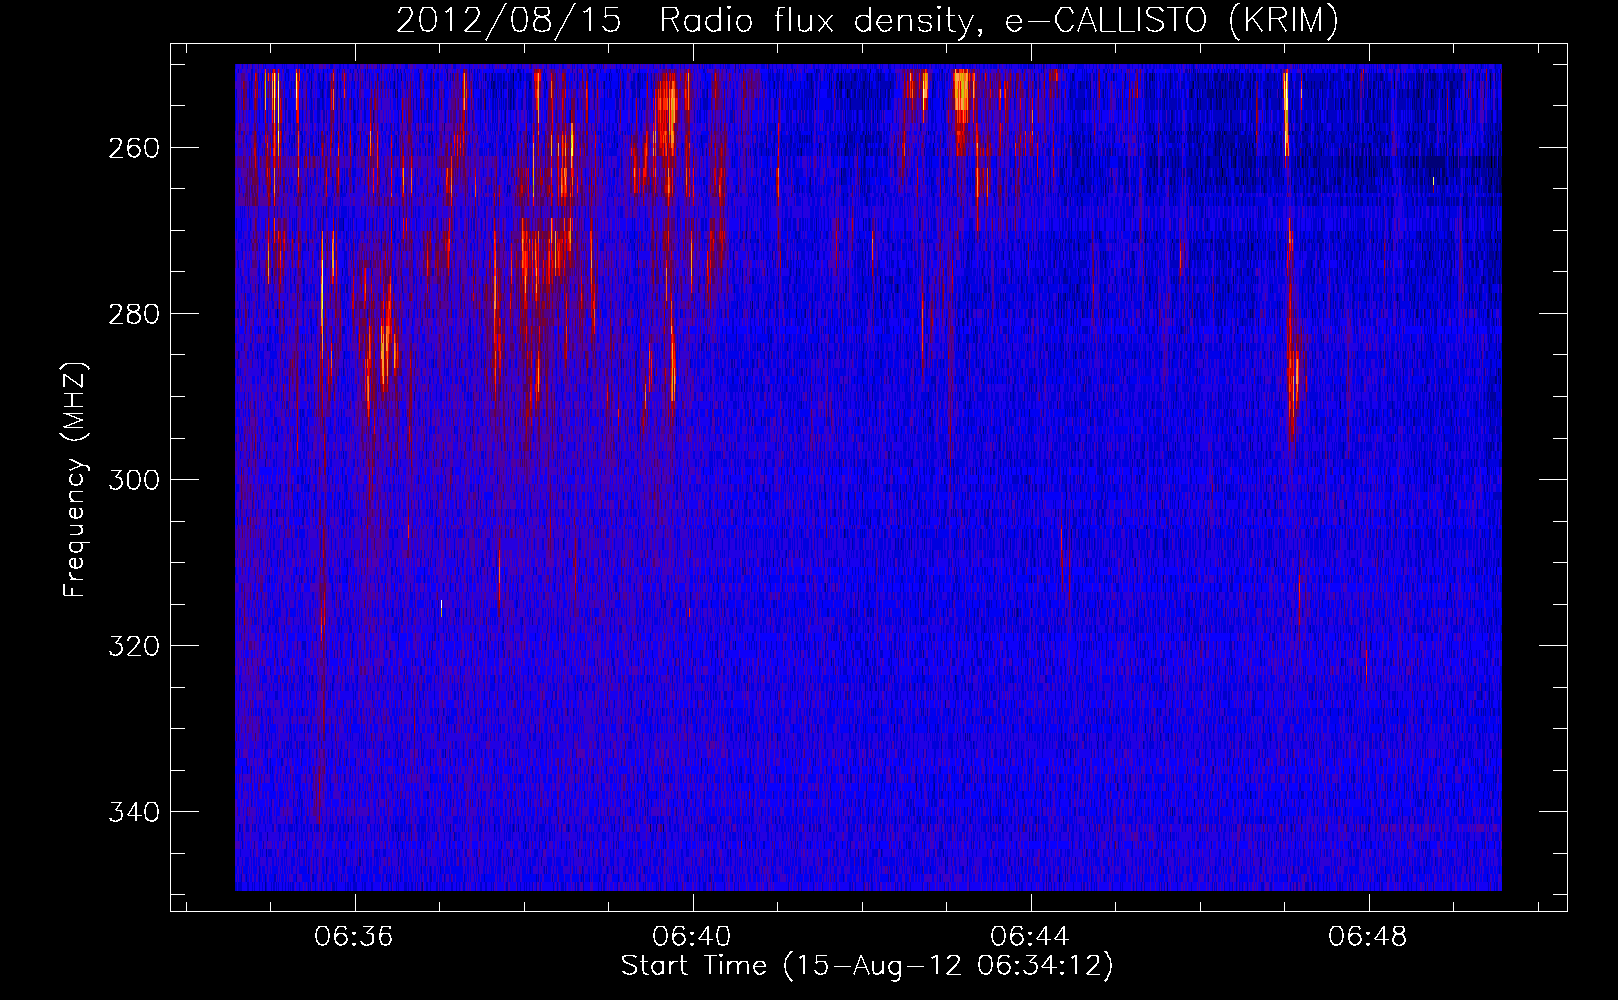Click the 340 frequency tick label
The width and height of the screenshot is (1618, 1000).
click(x=132, y=812)
